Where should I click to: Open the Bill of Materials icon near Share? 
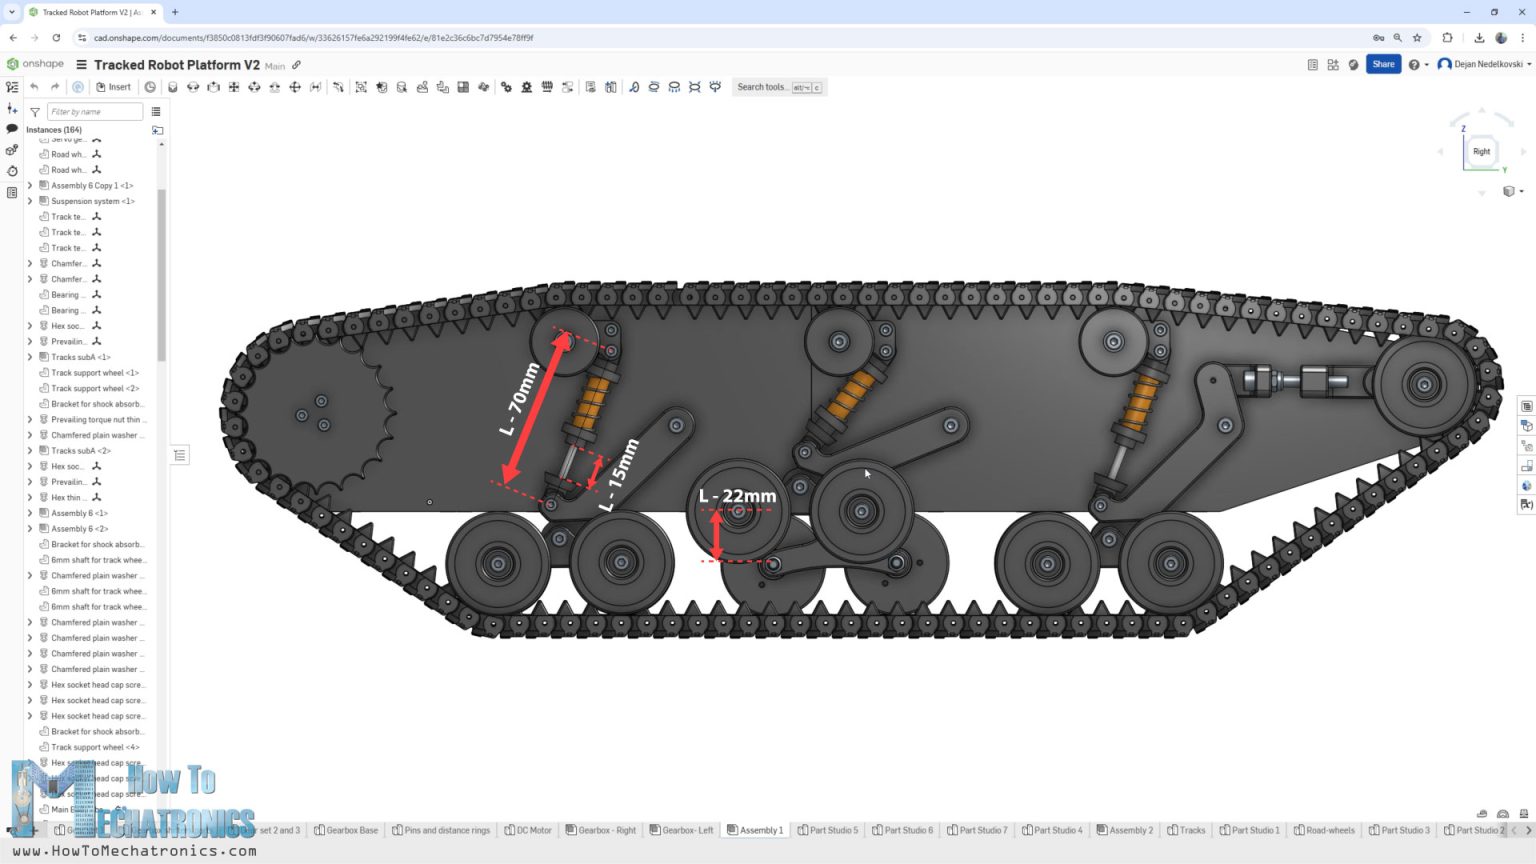pyautogui.click(x=1312, y=64)
